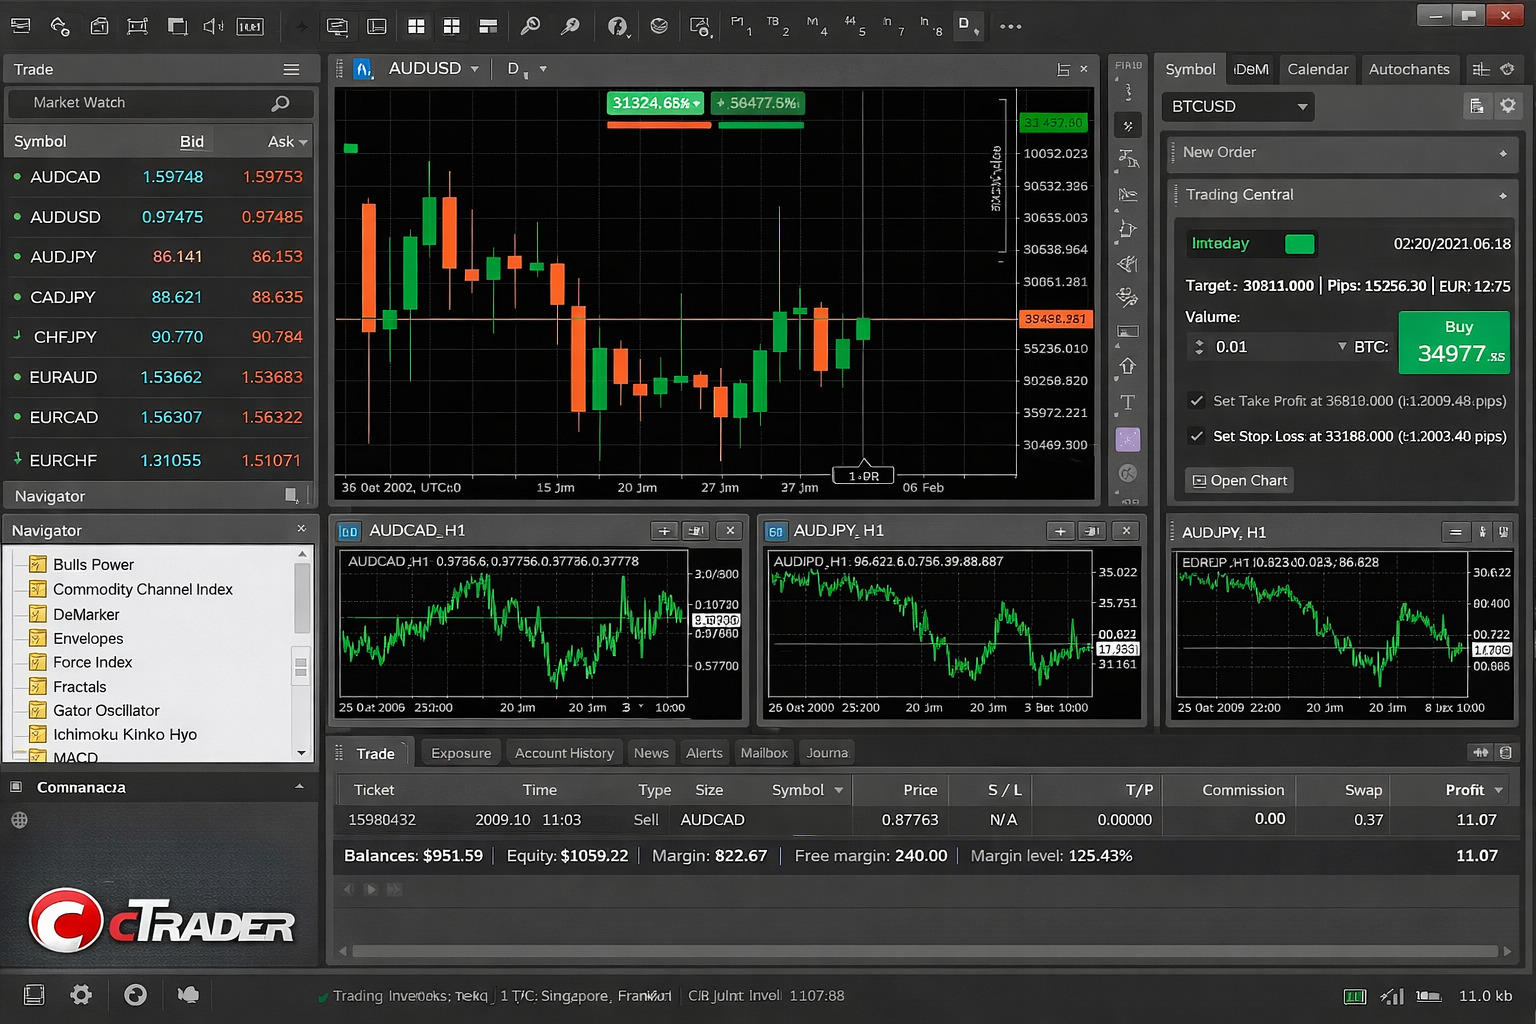The height and width of the screenshot is (1024, 1536).
Task: Click the zoom in magnifier in top toolbar
Action: [530, 26]
